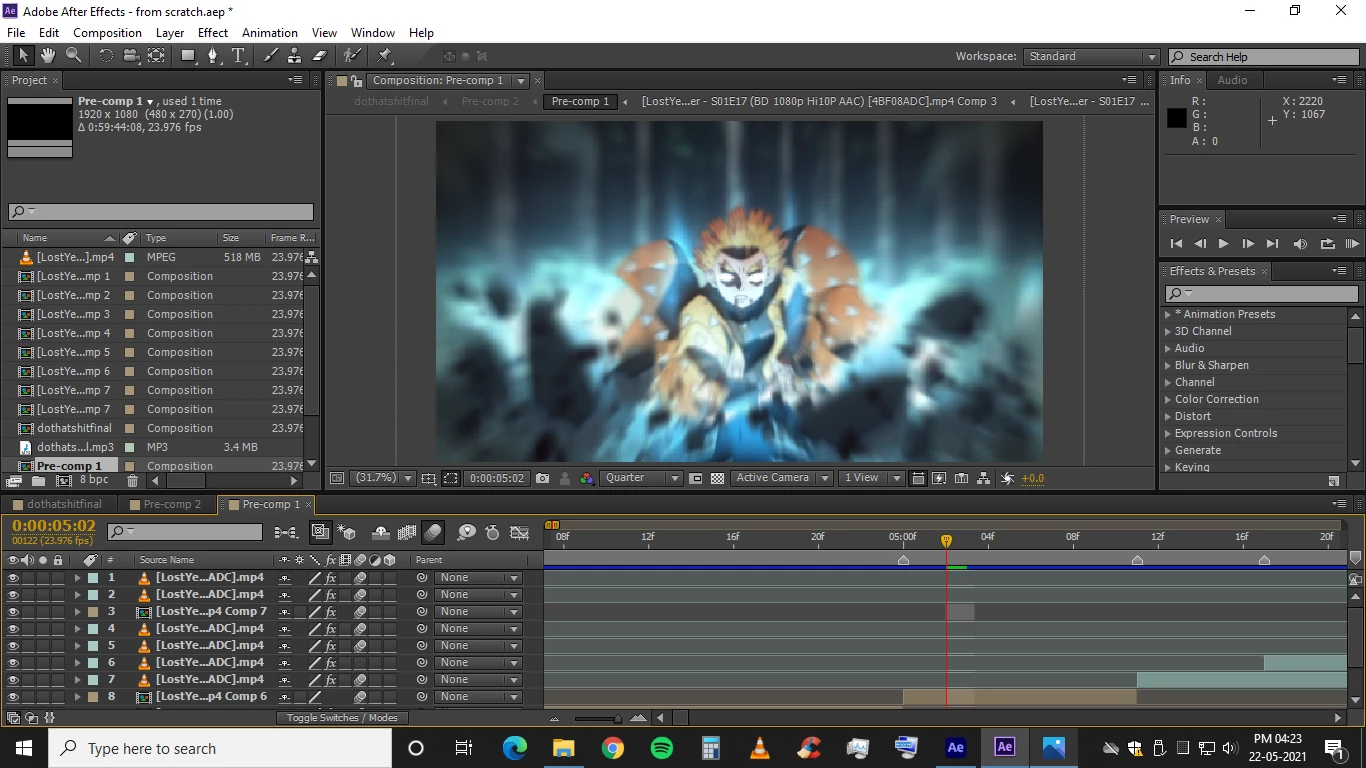Hide layer 3 Comp 7 eye icon

13,612
